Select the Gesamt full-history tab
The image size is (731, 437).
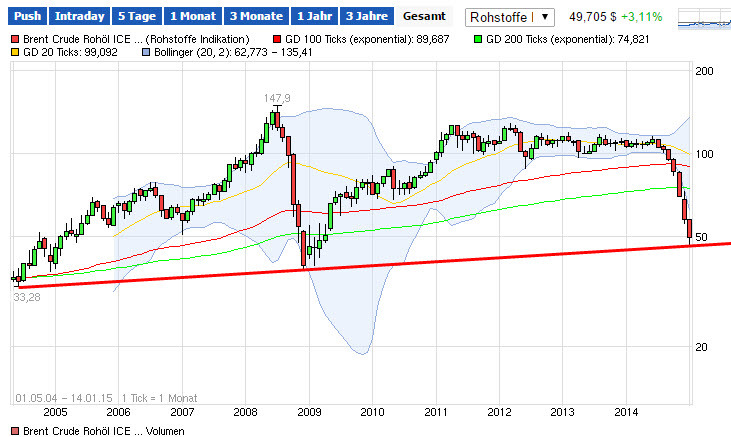tap(424, 16)
